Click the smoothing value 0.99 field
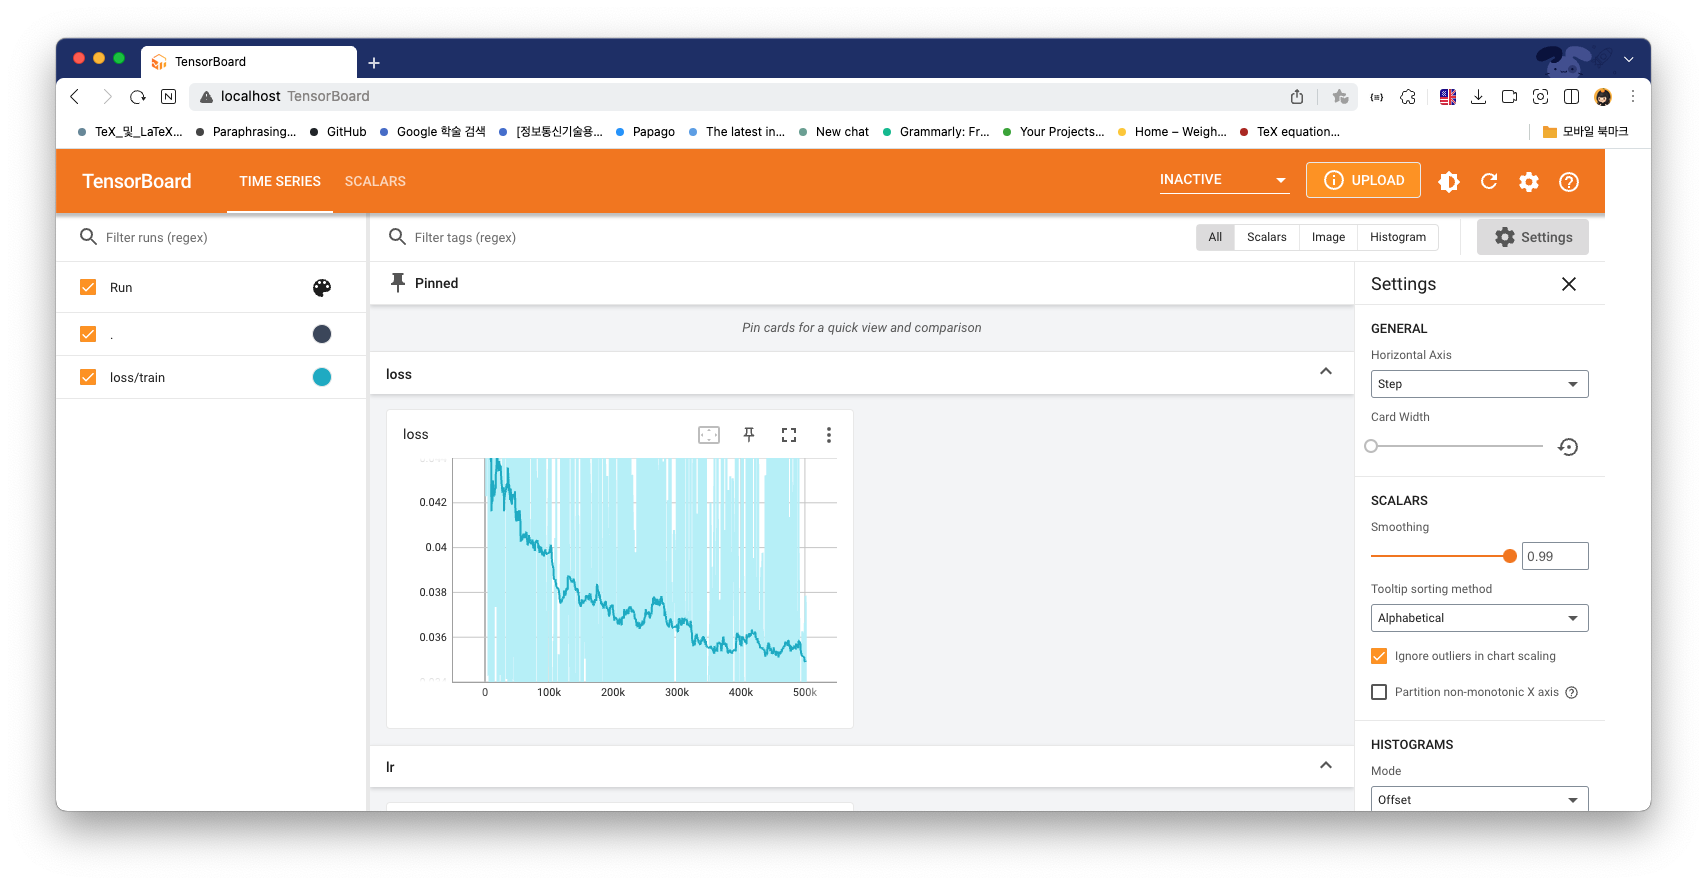Screen dimensions: 1707x885 (1555, 556)
